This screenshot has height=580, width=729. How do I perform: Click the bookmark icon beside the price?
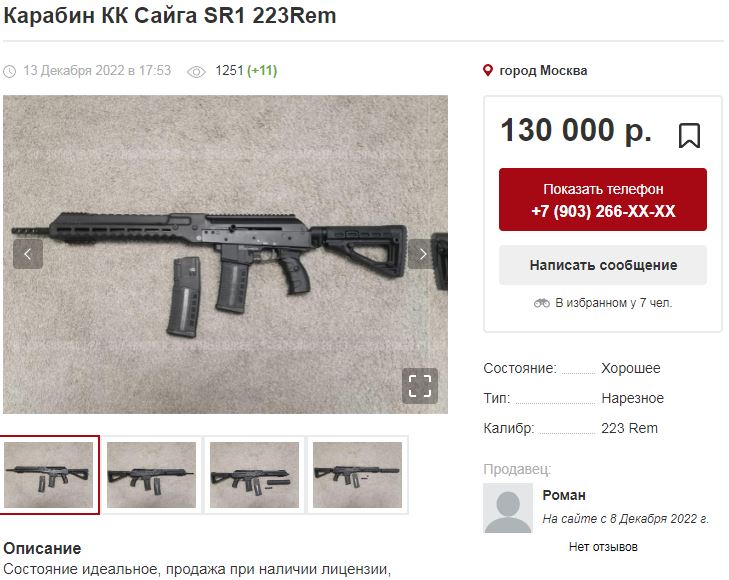(x=689, y=135)
